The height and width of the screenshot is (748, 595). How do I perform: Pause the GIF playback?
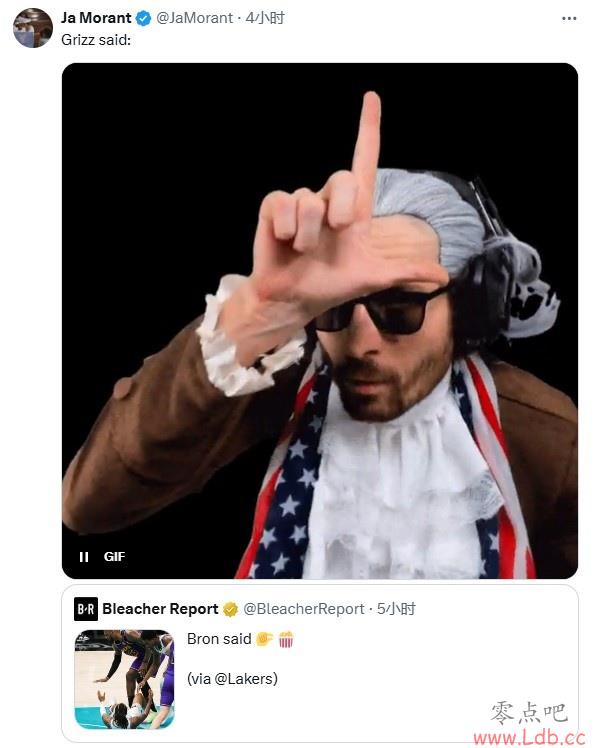coord(84,557)
